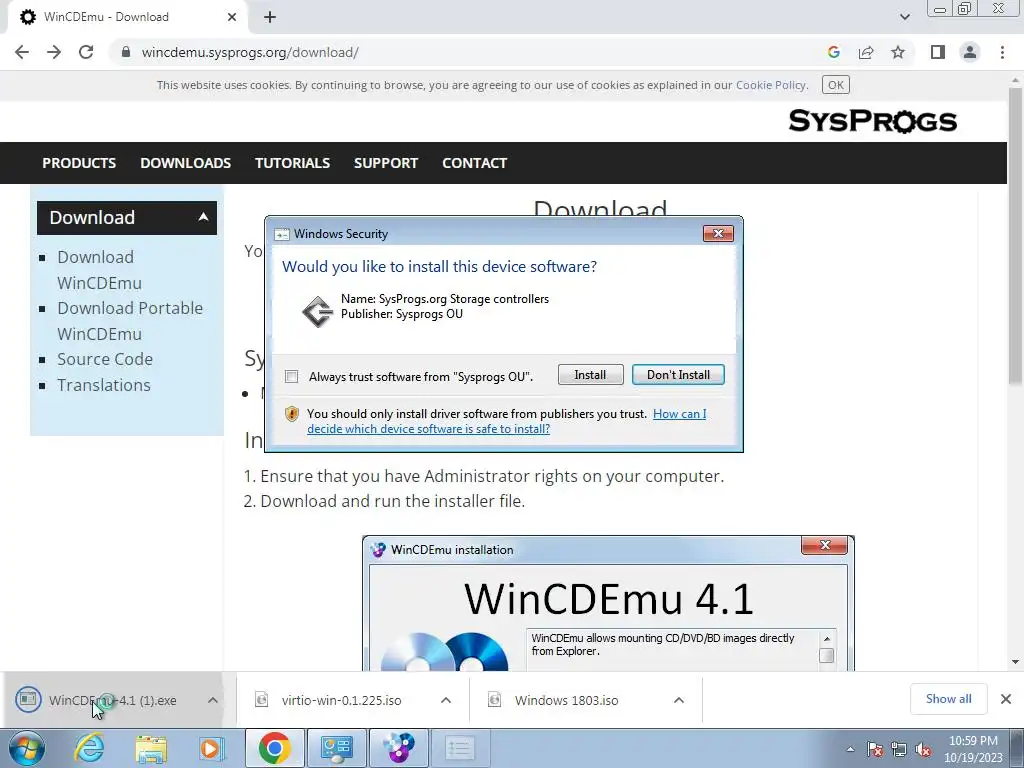Expand options for virtio-win-0.1.225.iso
Image resolution: width=1024 pixels, height=768 pixels.
tap(446, 700)
